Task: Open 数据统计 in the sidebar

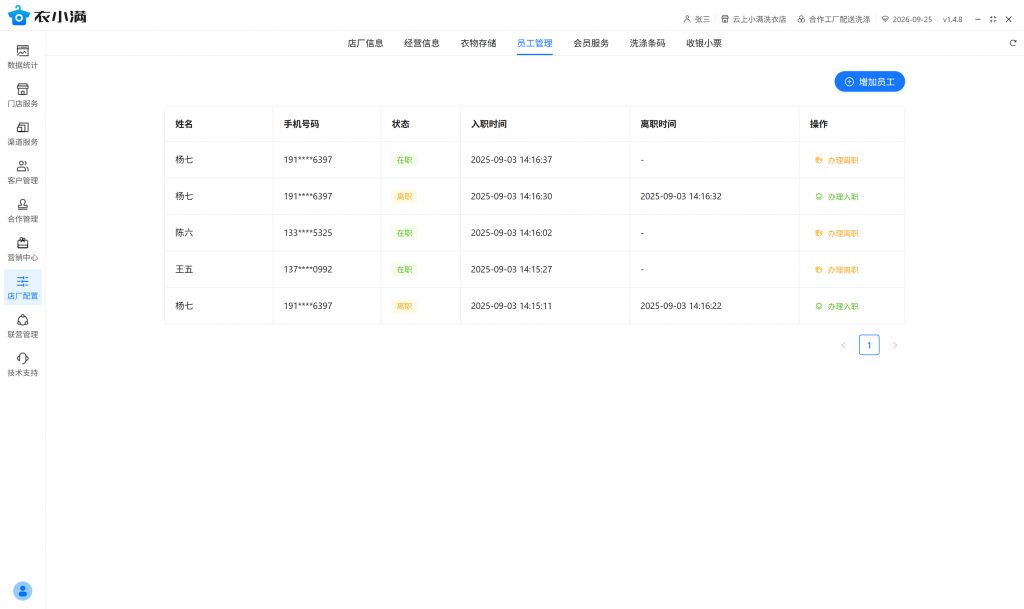Action: 22,56
